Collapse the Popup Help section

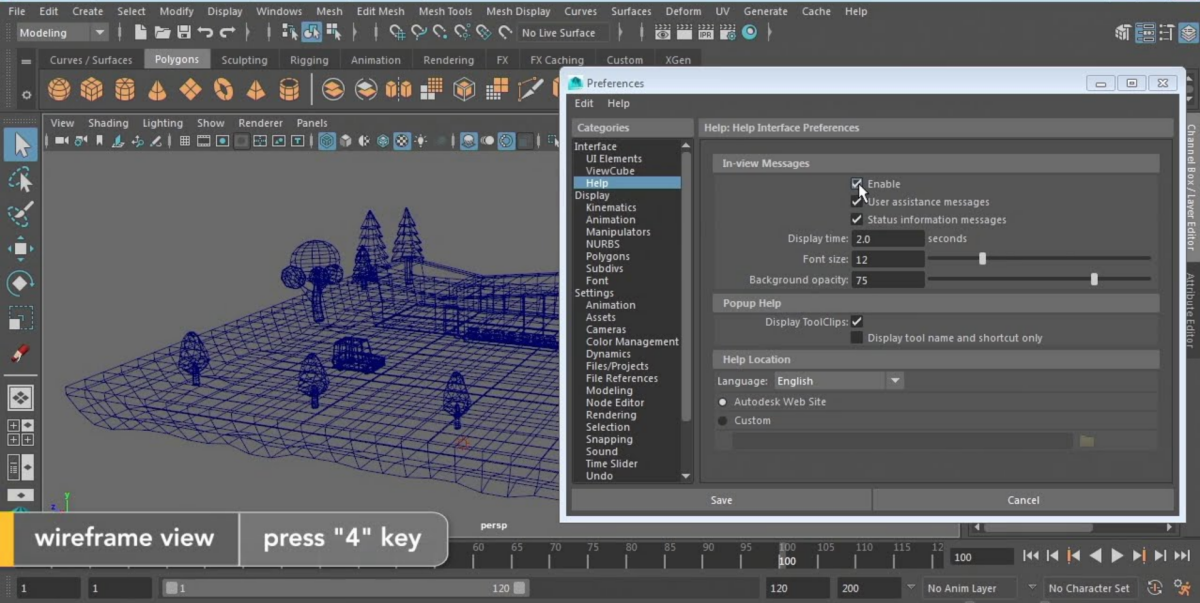935,303
